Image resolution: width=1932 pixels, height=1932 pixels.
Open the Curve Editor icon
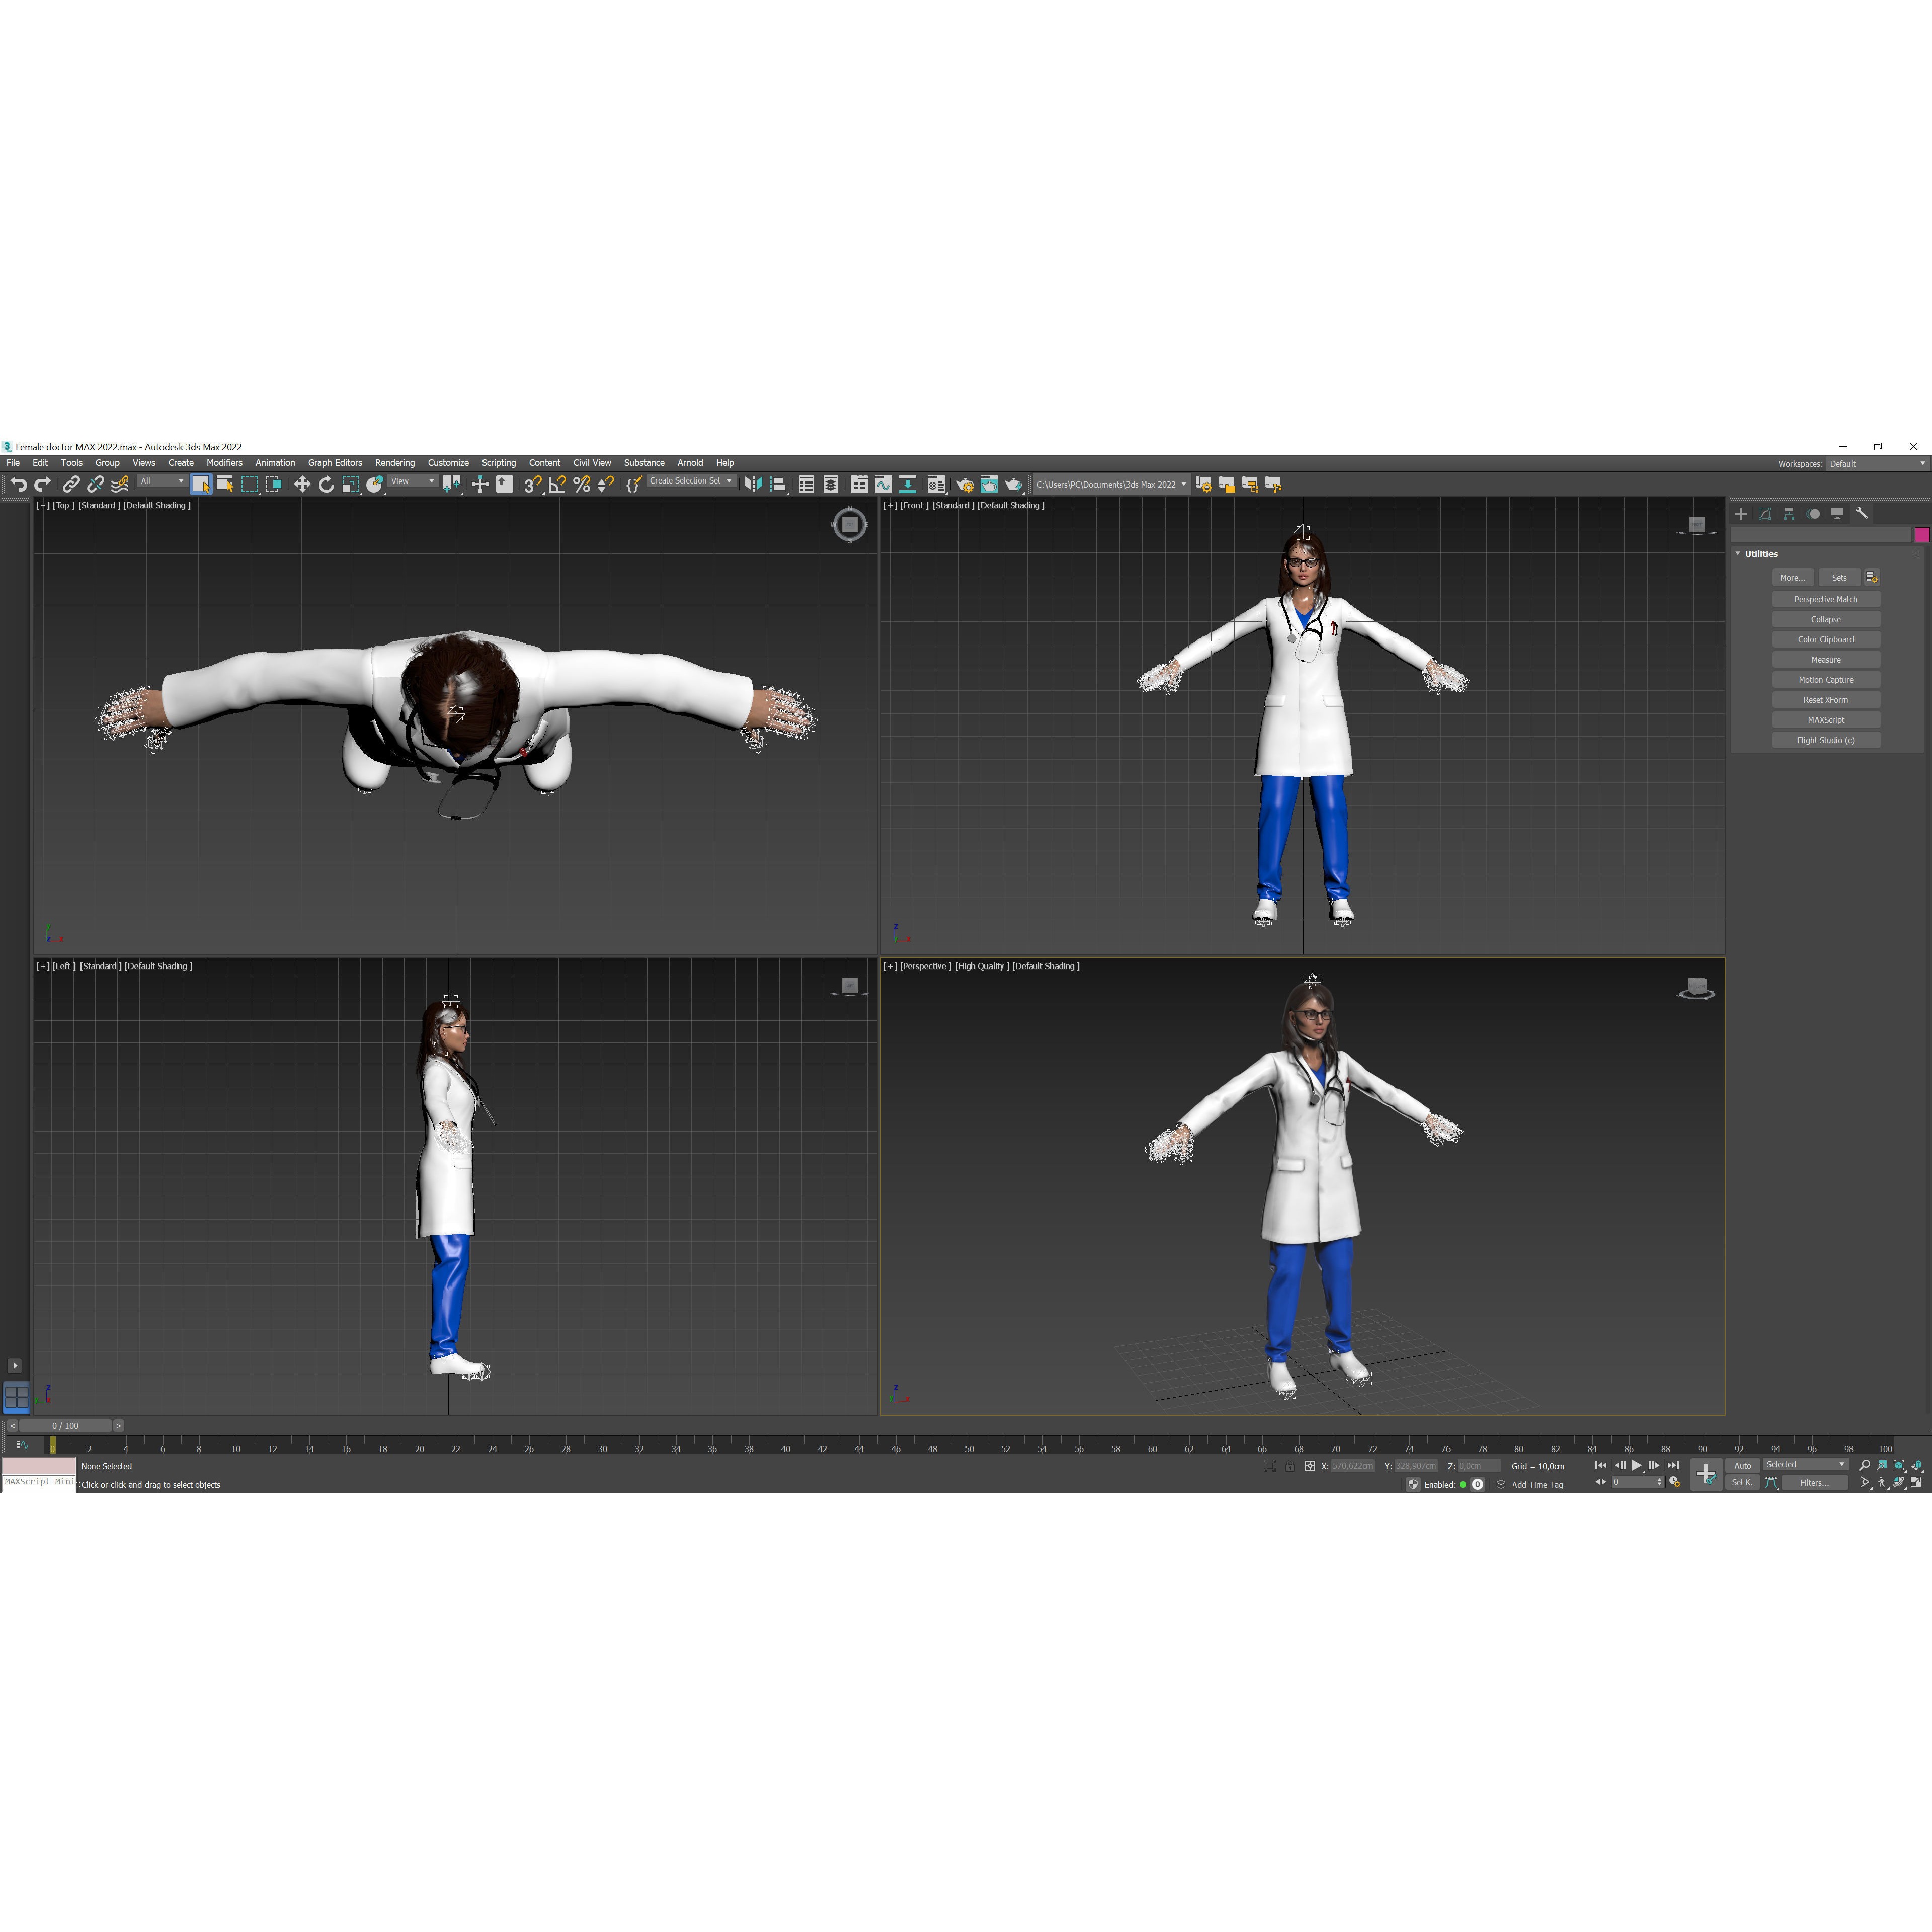click(x=883, y=485)
